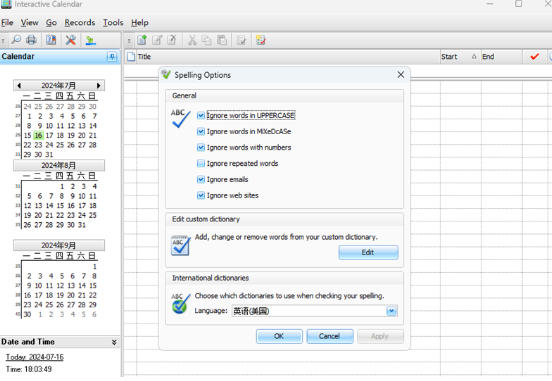Pin the Calendar panel with pushpin icon
This screenshot has width=552, height=381.
112,57
